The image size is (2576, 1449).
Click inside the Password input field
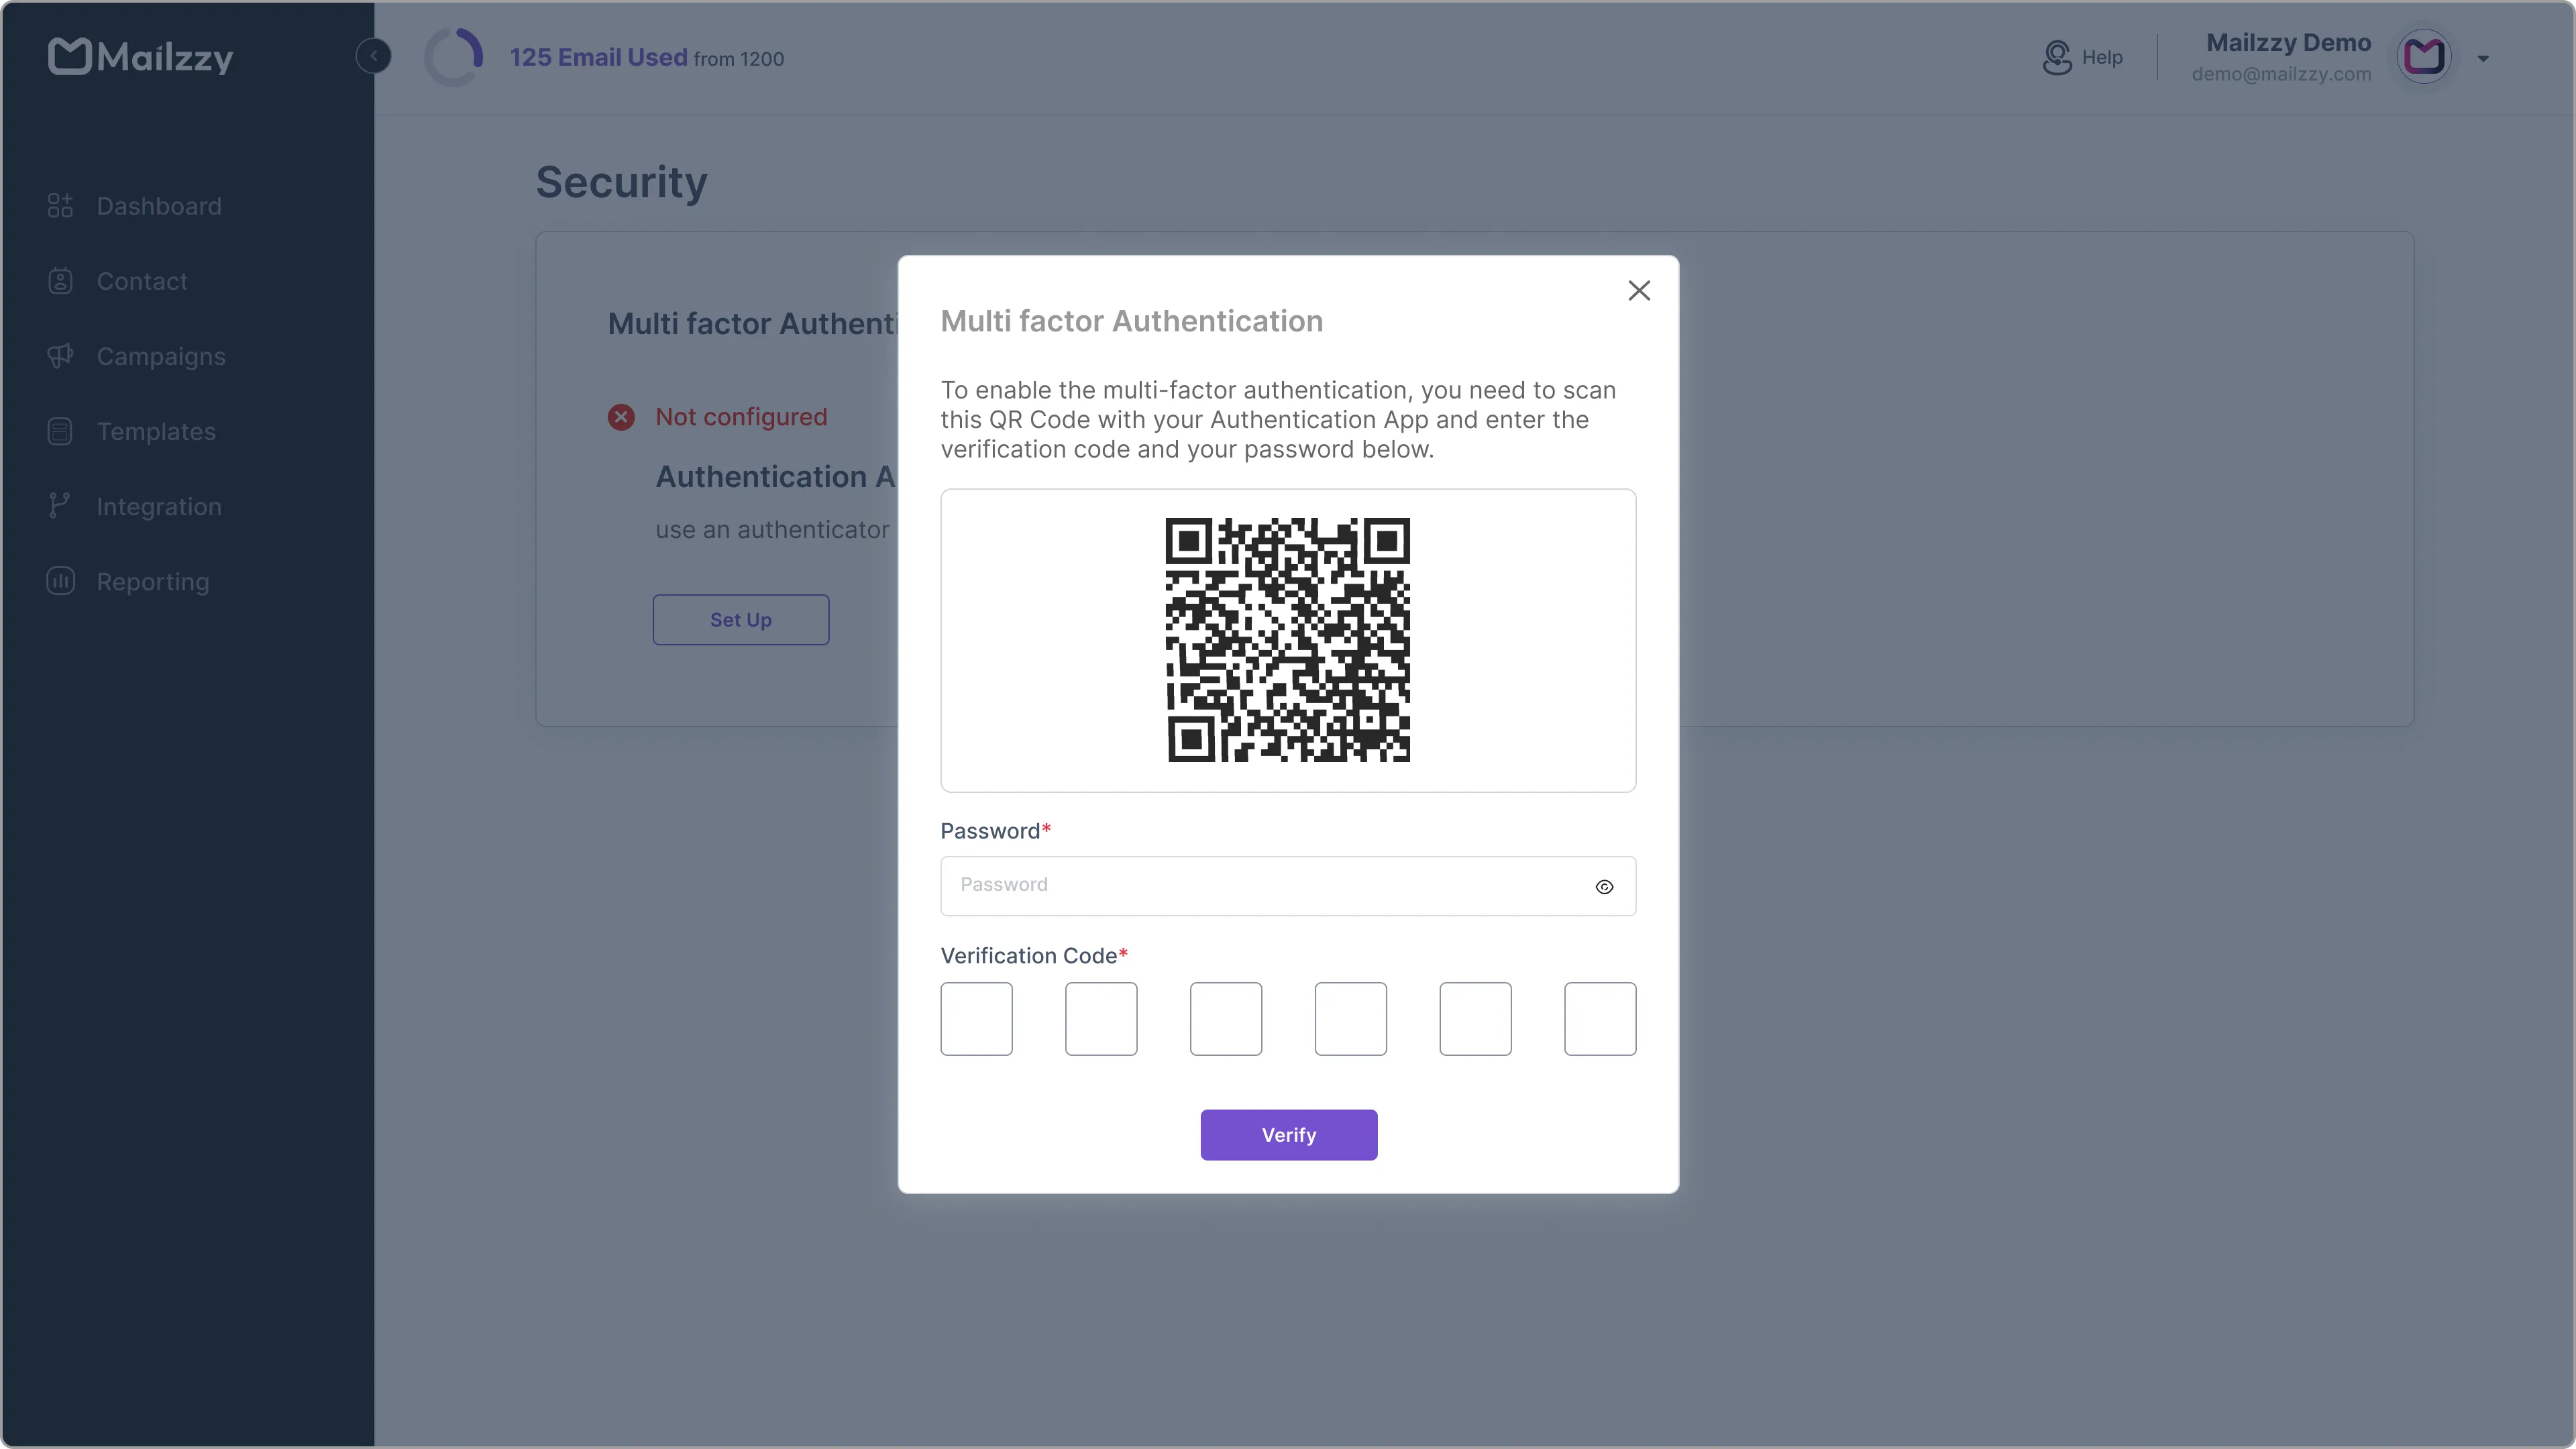pyautogui.click(x=1250, y=886)
